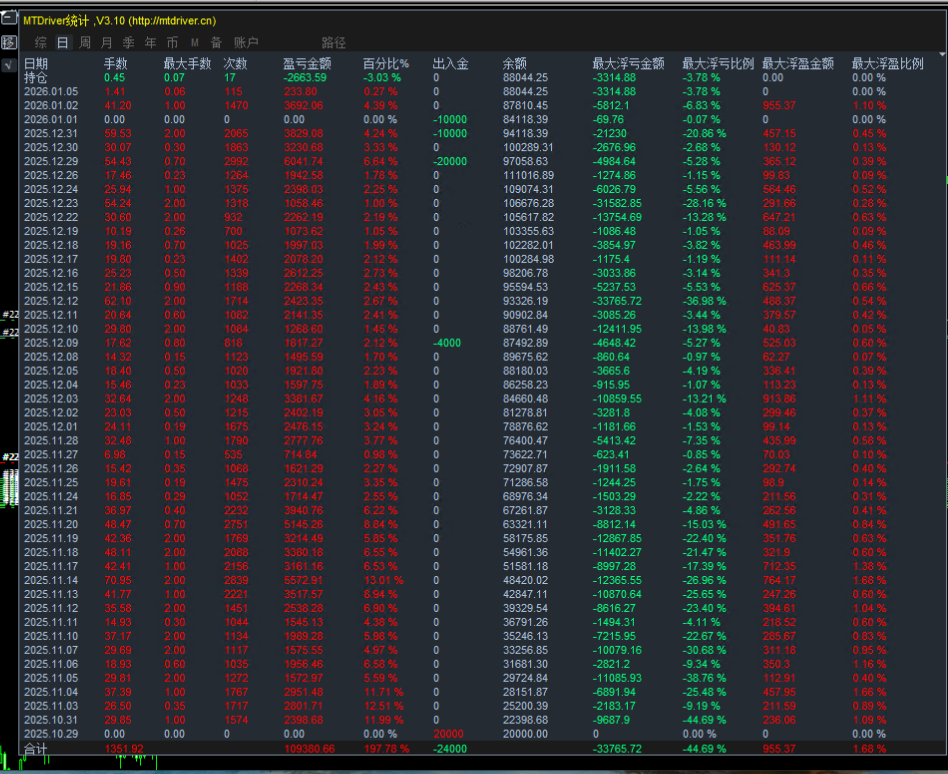Select the 日 daily statistics tab
948x774 pixels.
click(x=62, y=43)
